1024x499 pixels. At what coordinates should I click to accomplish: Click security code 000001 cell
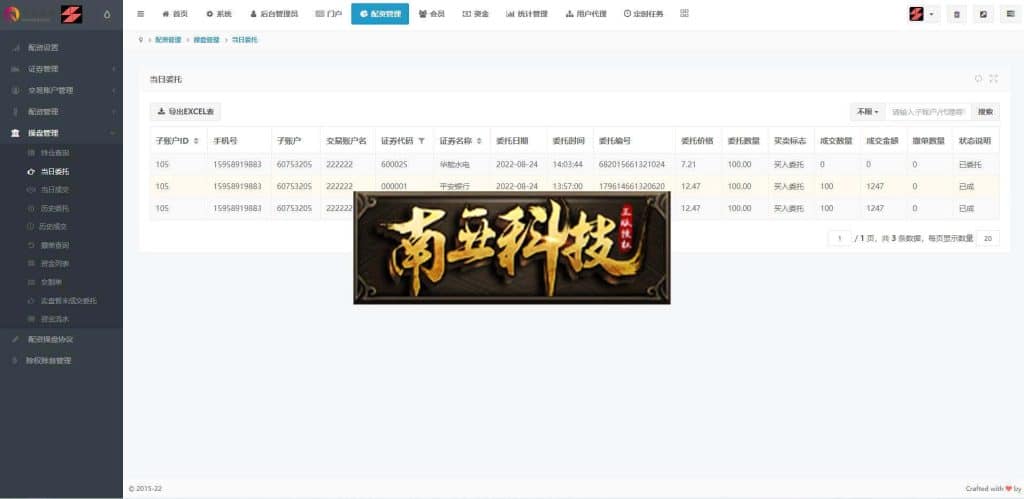click(x=394, y=186)
